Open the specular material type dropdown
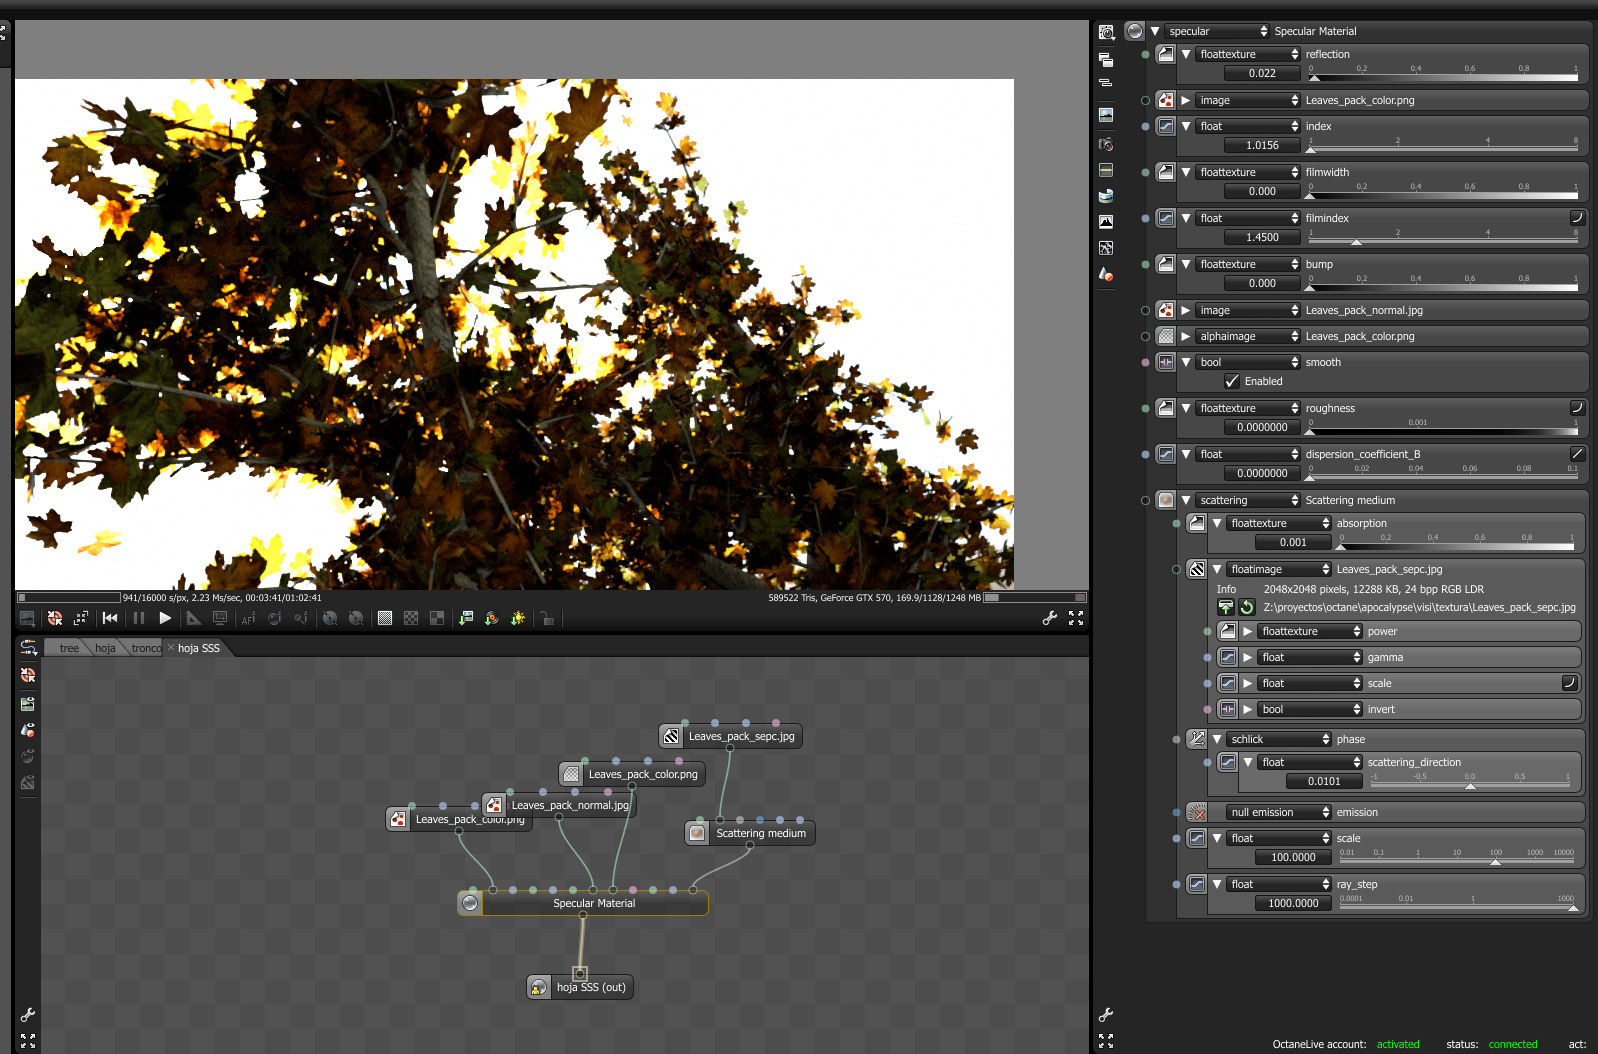The image size is (1598, 1054). 1217,31
